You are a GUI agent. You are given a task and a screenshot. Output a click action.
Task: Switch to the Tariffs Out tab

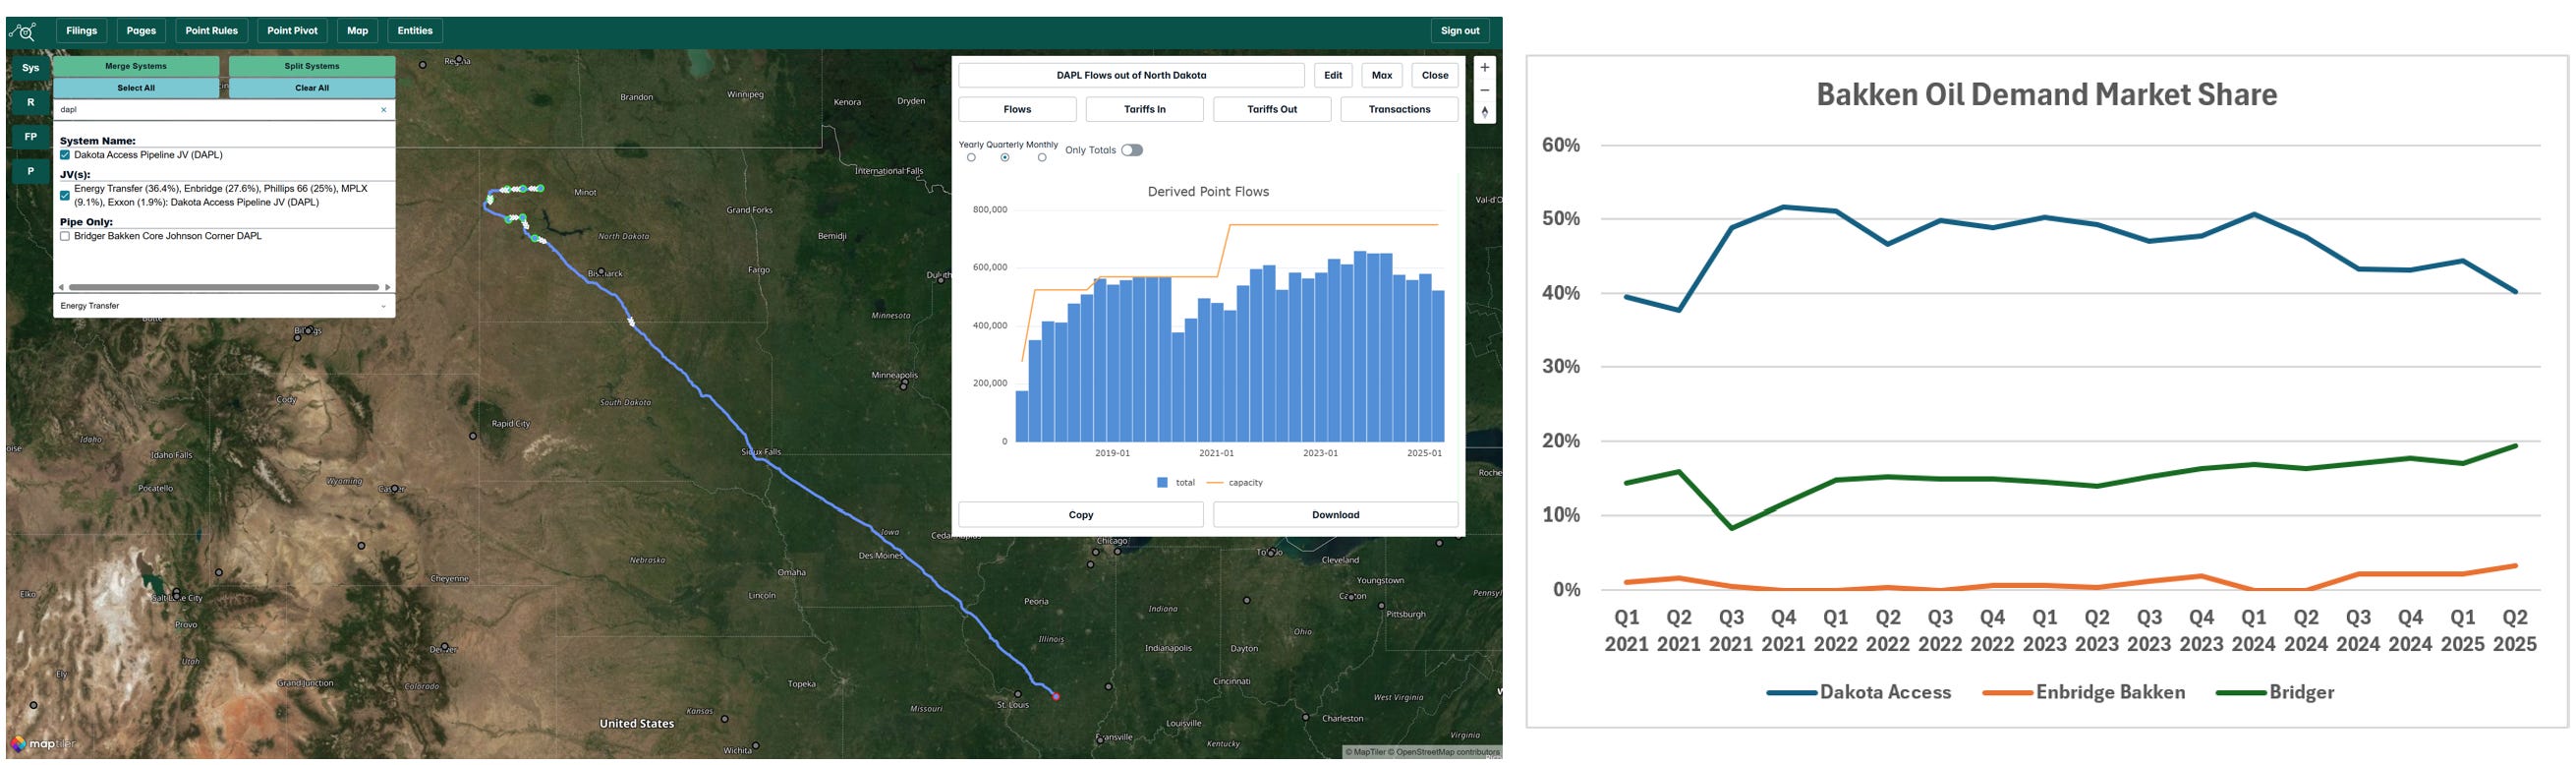(x=1272, y=110)
